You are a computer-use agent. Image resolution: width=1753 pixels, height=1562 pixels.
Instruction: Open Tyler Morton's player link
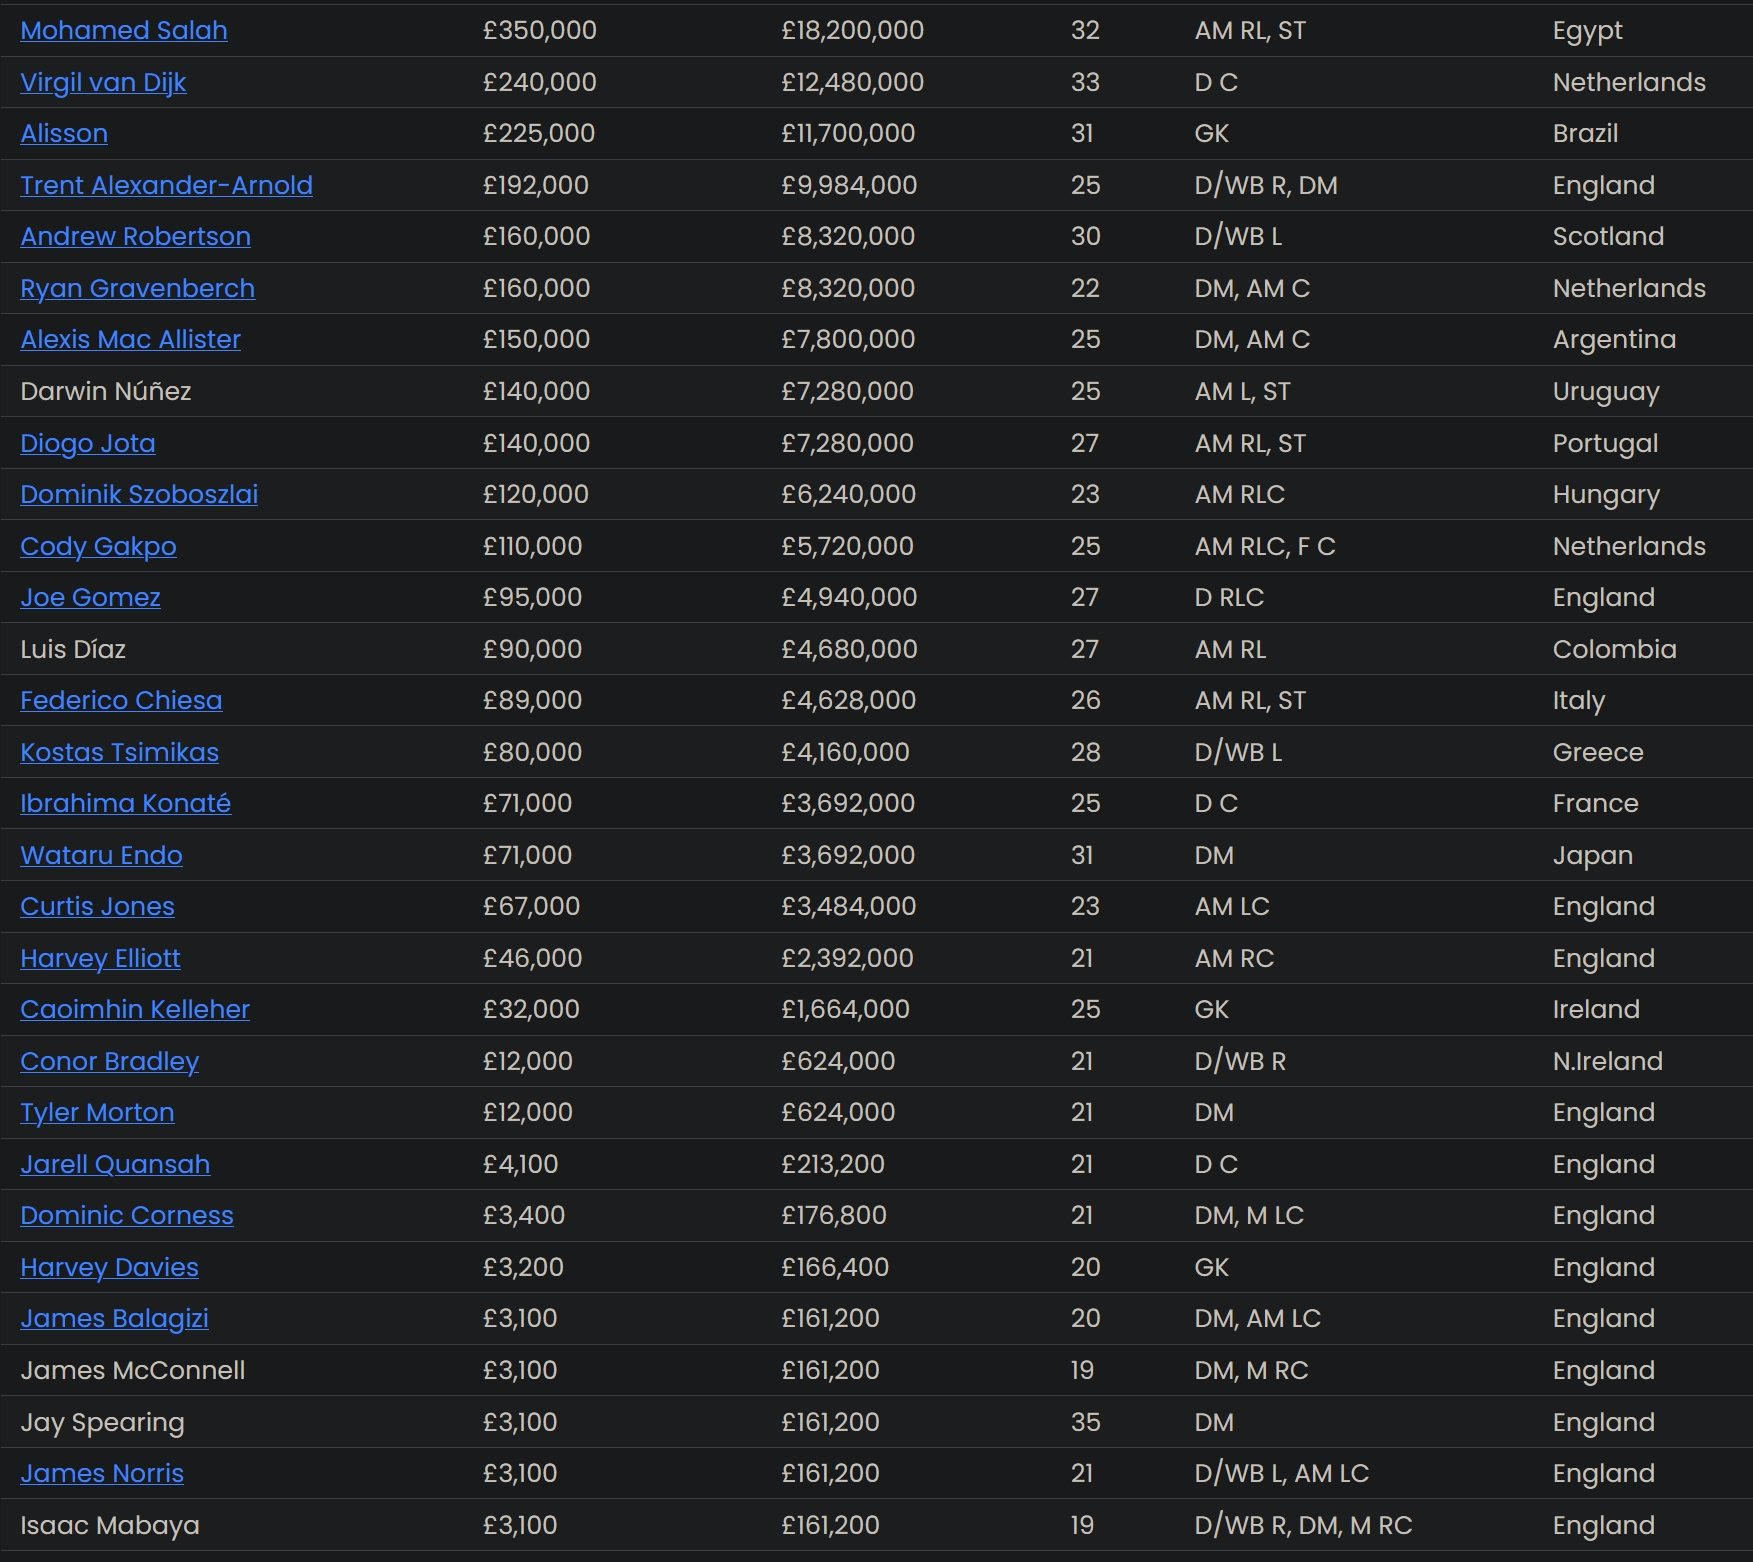point(97,1112)
